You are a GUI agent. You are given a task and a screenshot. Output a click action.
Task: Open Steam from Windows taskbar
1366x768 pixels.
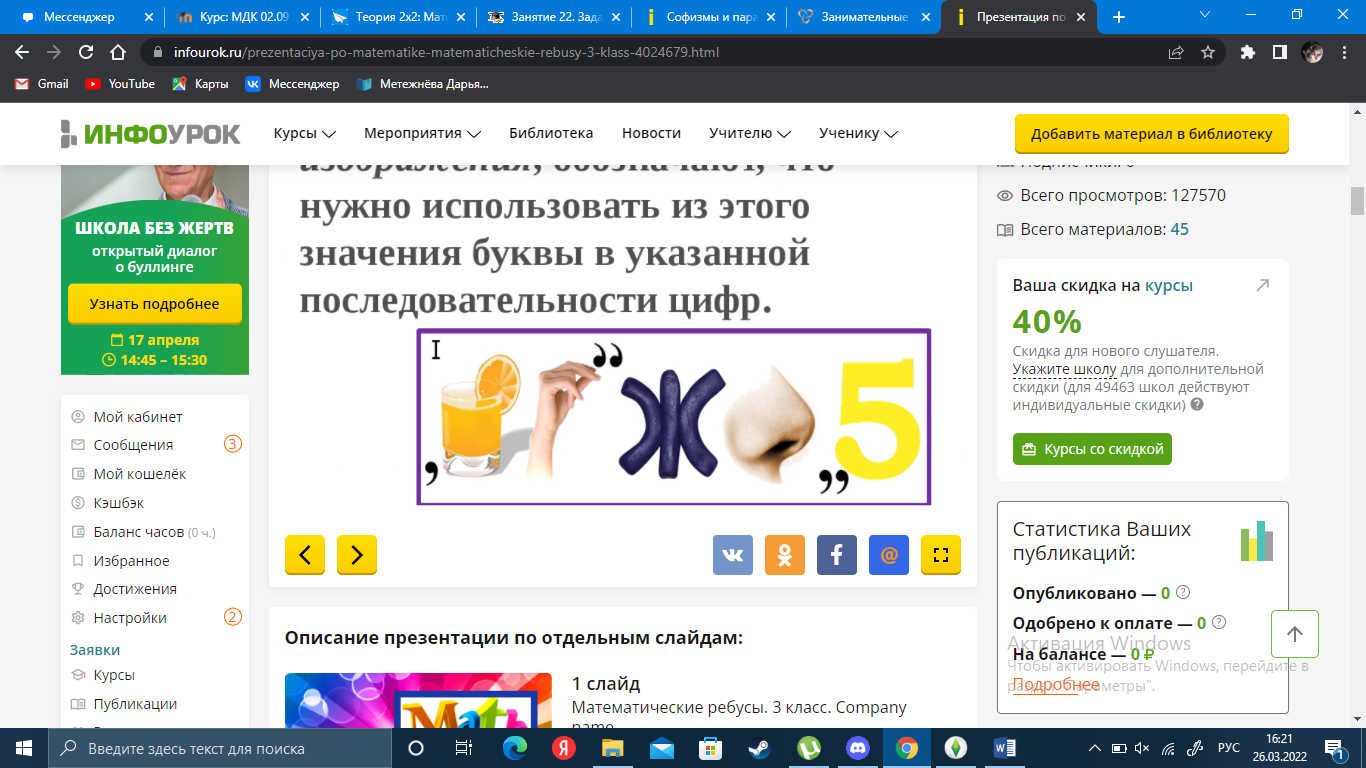760,748
